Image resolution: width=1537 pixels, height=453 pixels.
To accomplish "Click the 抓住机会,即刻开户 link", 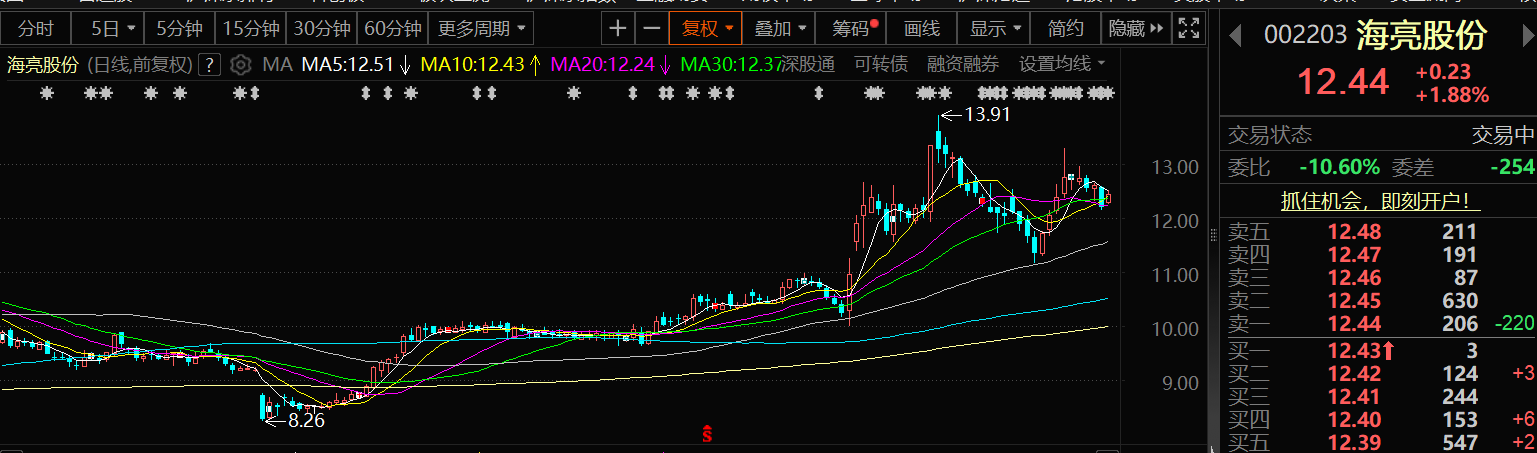I will [x=1381, y=201].
